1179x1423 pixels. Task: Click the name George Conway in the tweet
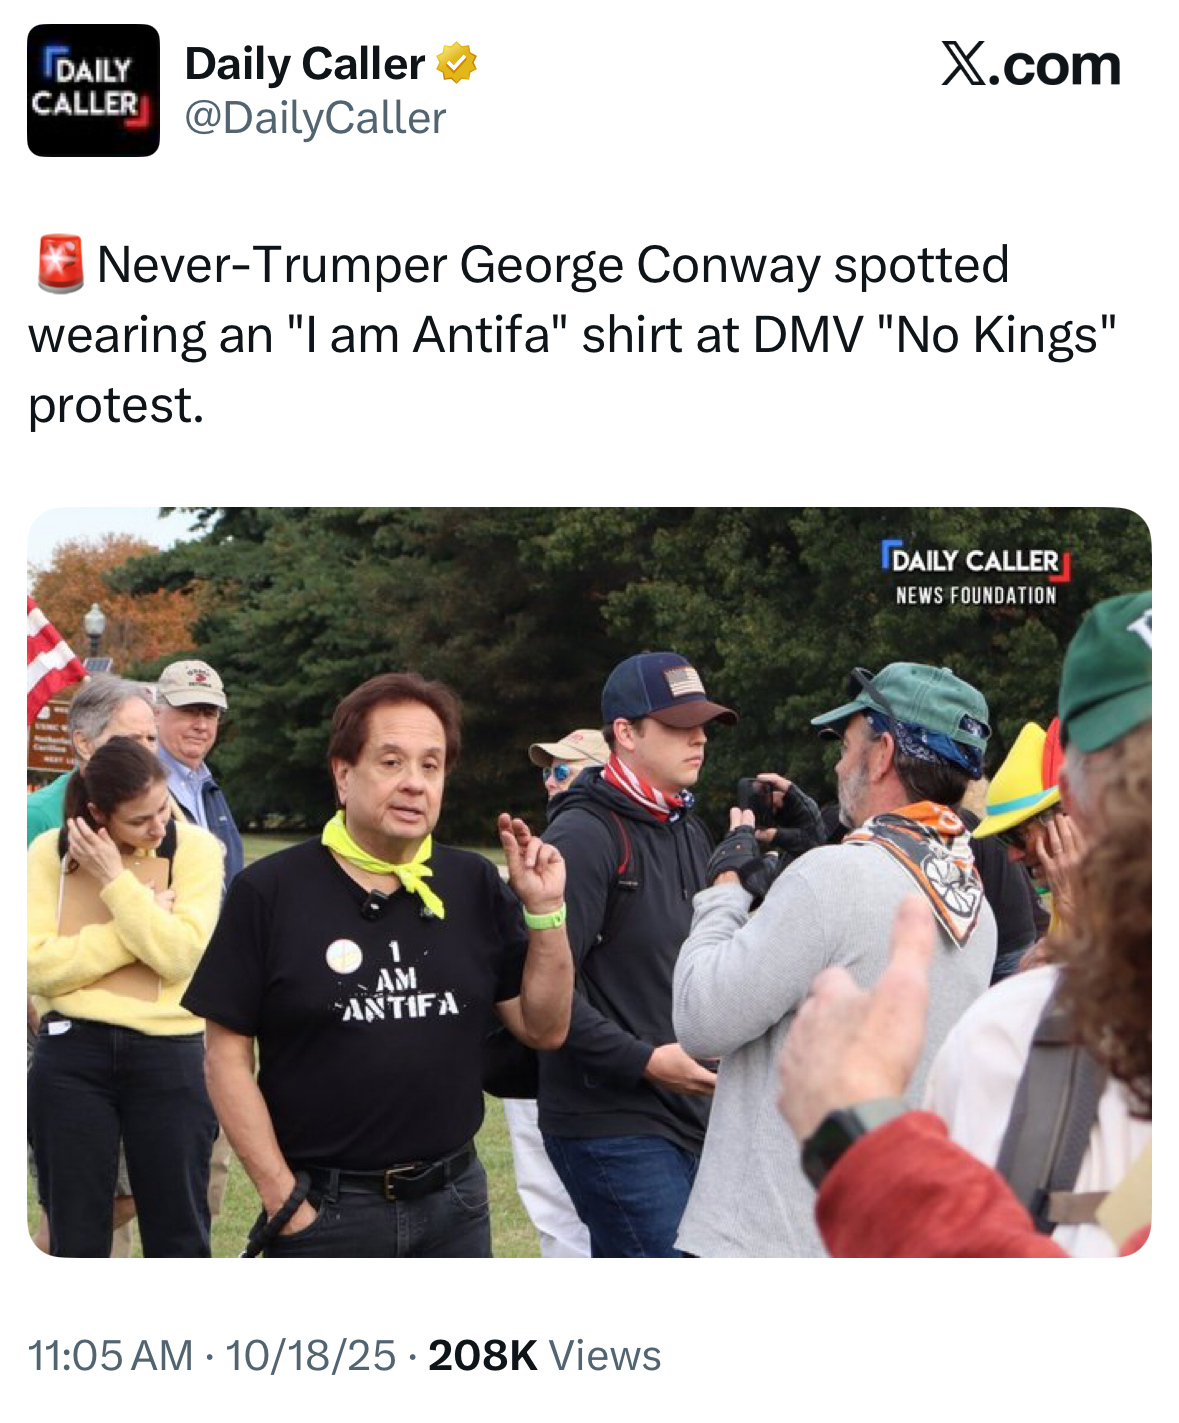click(640, 266)
